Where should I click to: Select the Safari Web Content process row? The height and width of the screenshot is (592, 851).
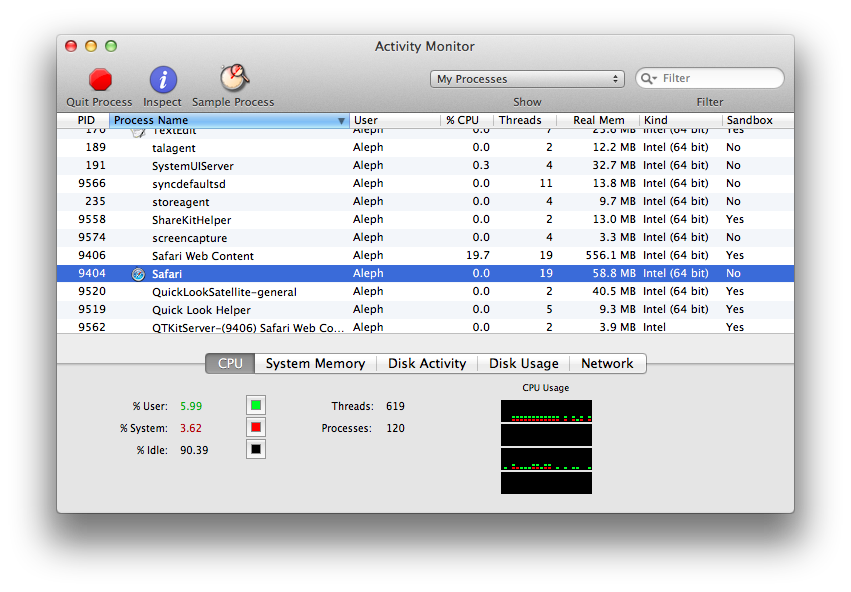tap(426, 255)
